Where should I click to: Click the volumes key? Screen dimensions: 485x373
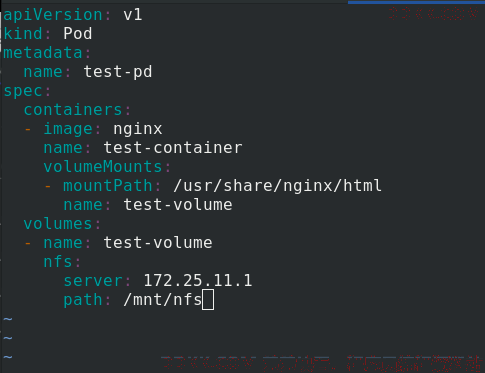tap(58, 223)
